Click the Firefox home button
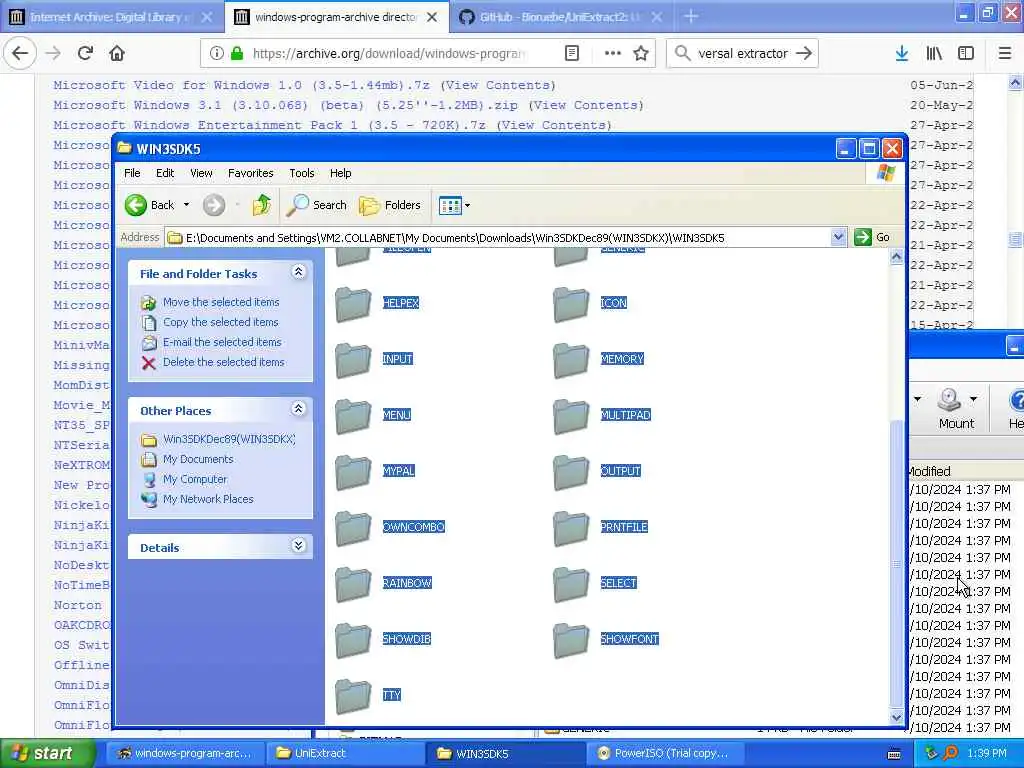Screen dimensions: 1024x768 pyautogui.click(x=117, y=53)
